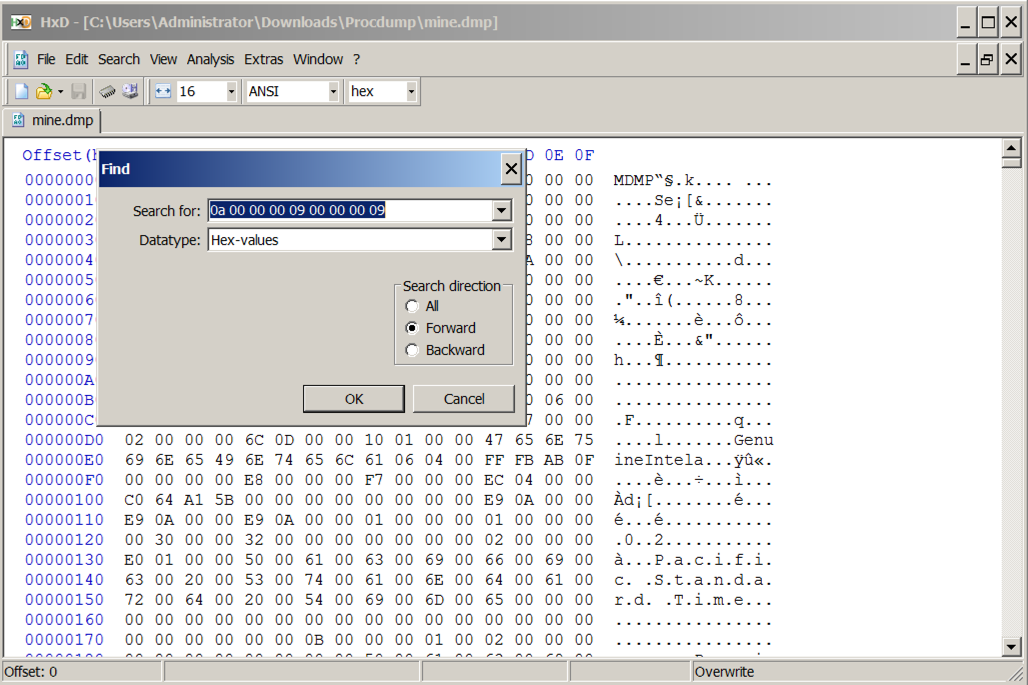
Task: Click decoded text 'r.d. .T.i.m.e...'
Action: click(693, 600)
